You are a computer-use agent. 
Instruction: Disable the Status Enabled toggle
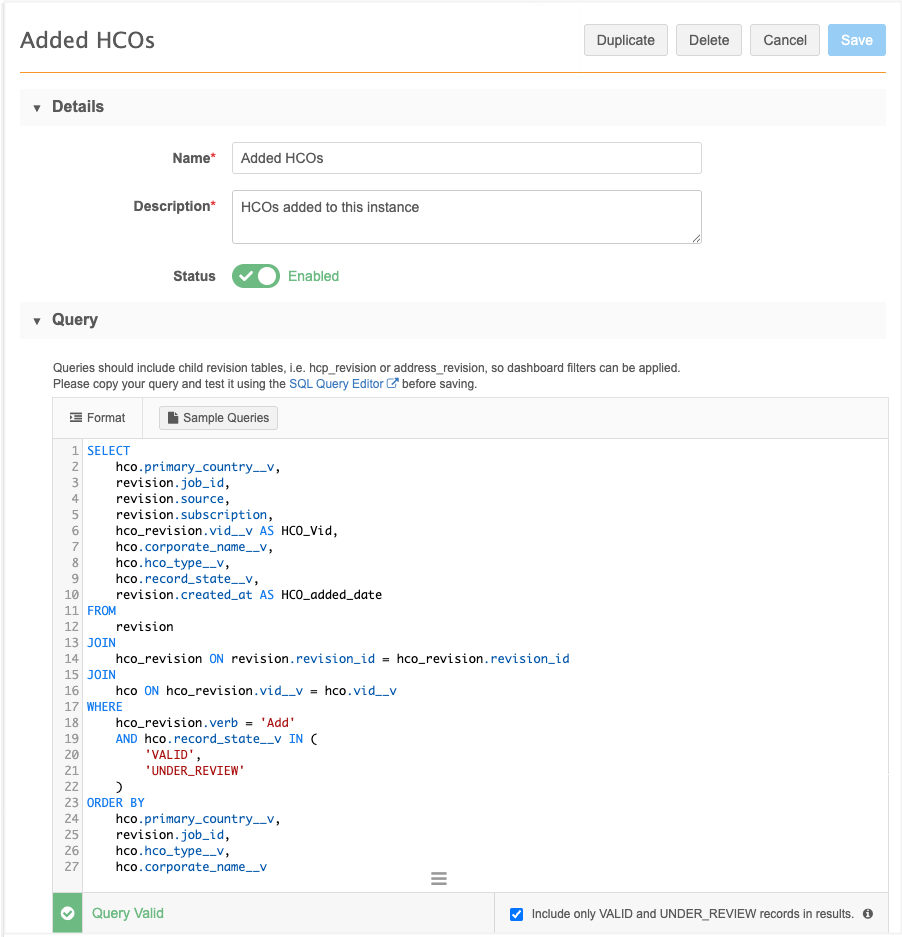(x=256, y=276)
